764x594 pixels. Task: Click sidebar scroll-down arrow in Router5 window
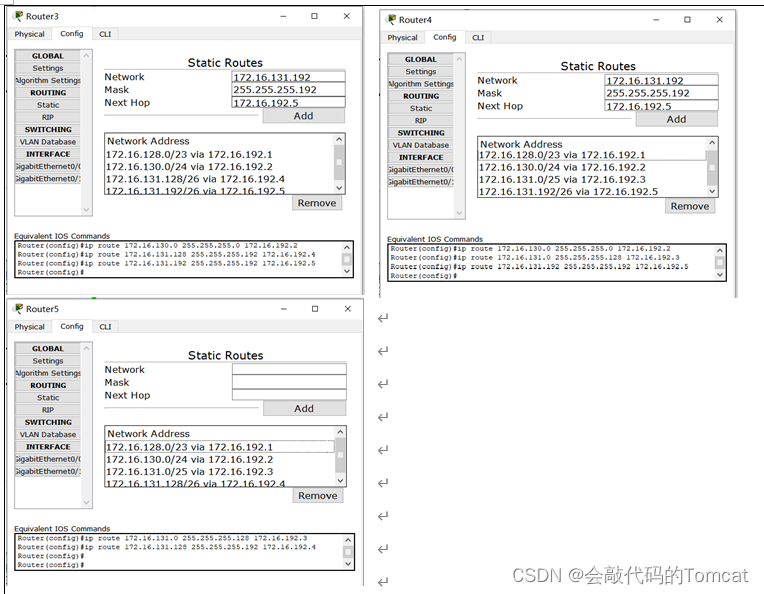(86, 502)
